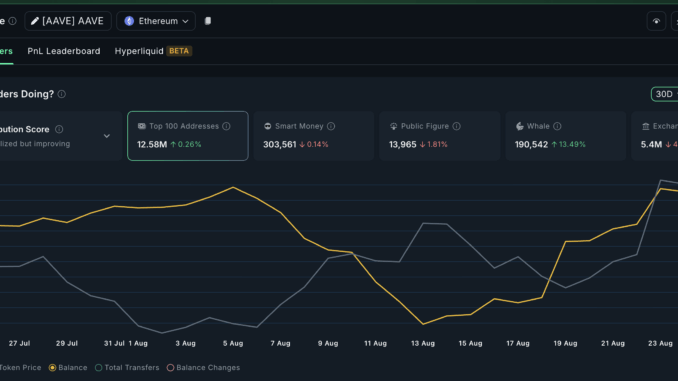Open the 30D time range selector
678x381 pixels.
point(665,94)
